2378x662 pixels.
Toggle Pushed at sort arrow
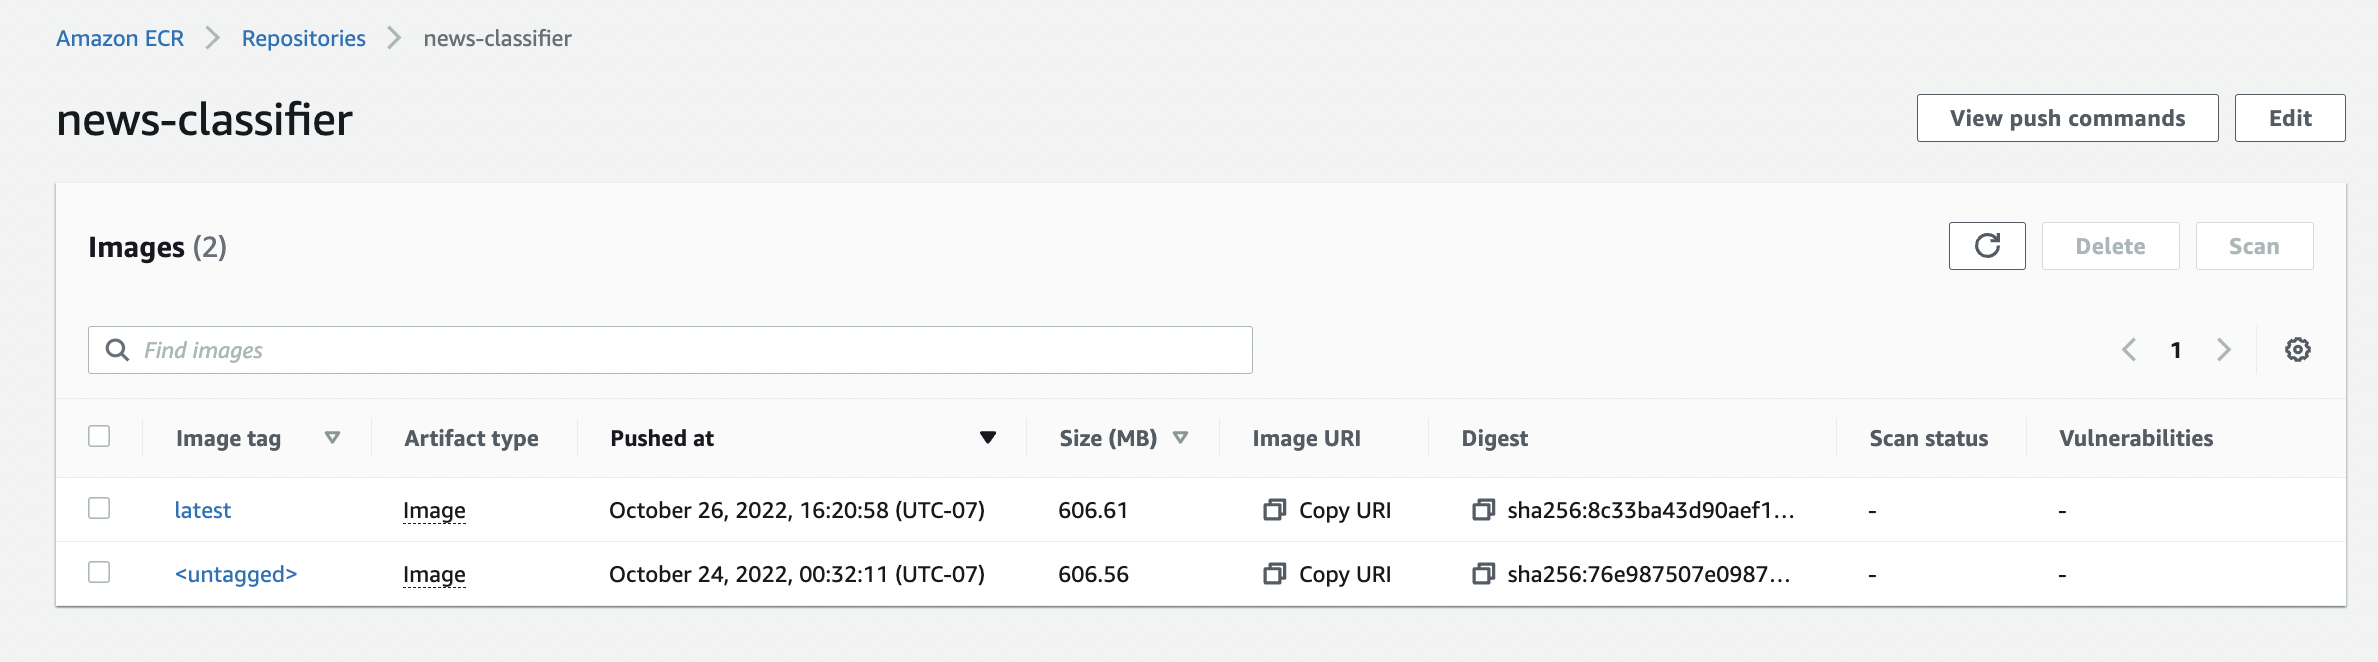(x=987, y=438)
